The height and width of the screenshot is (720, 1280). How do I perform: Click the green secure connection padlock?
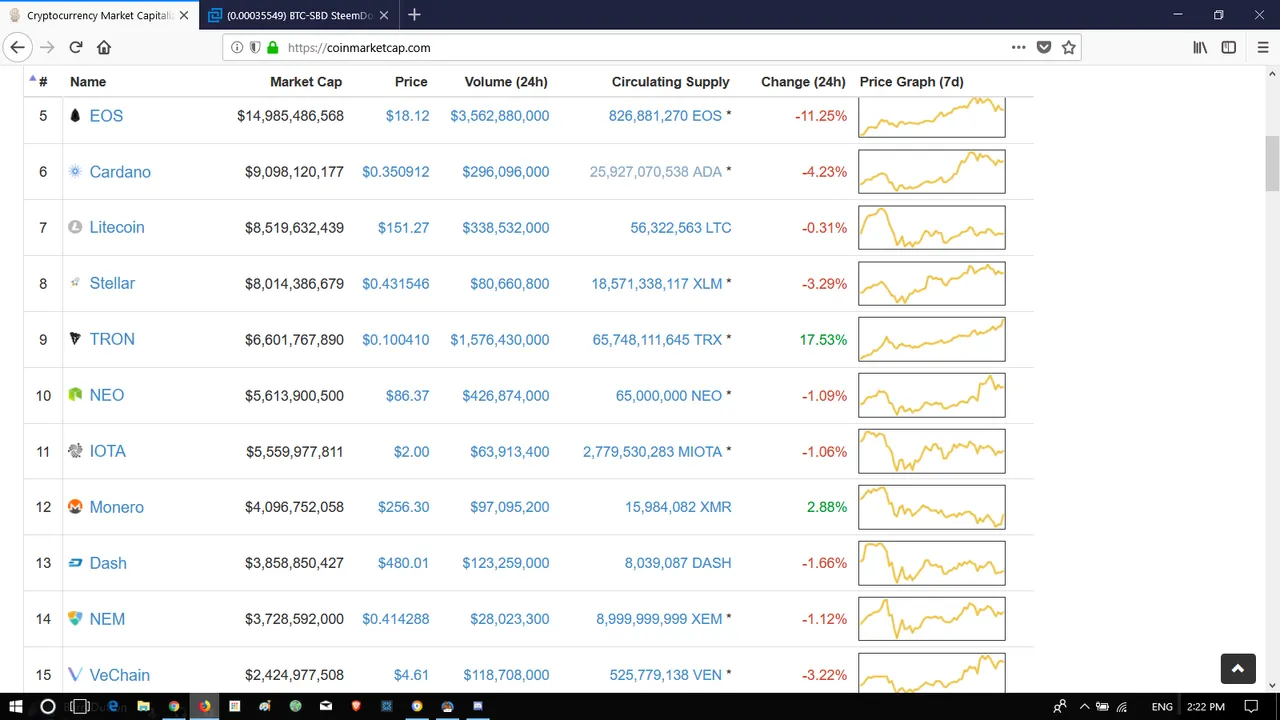pyautogui.click(x=272, y=47)
